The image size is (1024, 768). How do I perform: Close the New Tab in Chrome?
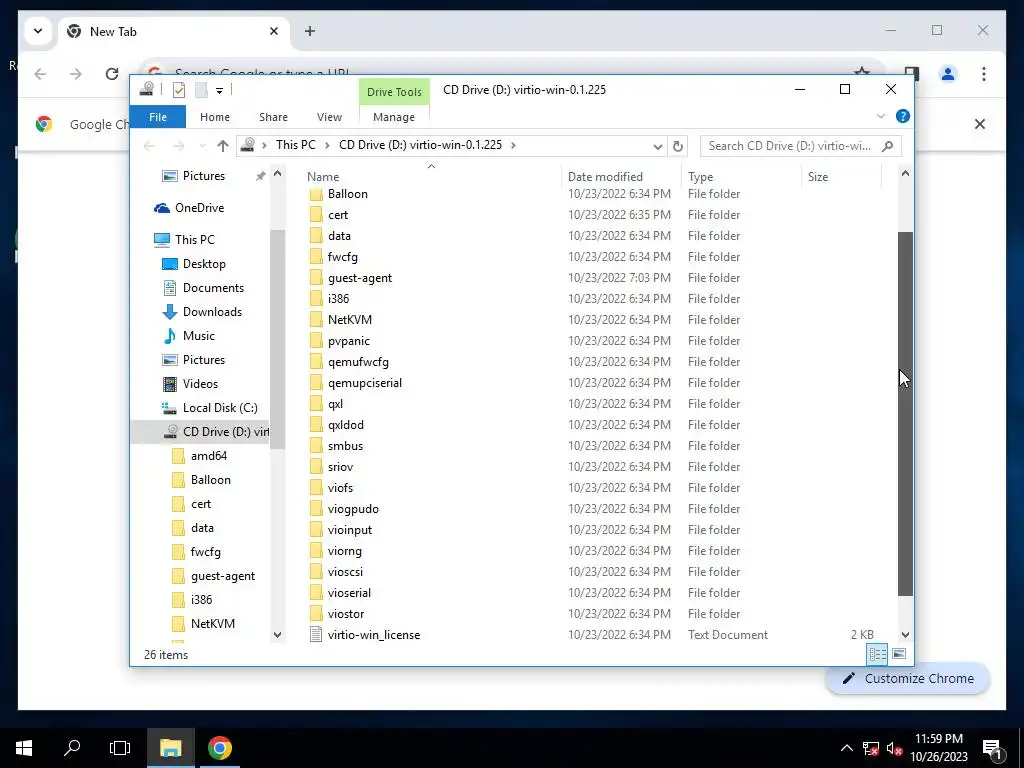pos(274,31)
